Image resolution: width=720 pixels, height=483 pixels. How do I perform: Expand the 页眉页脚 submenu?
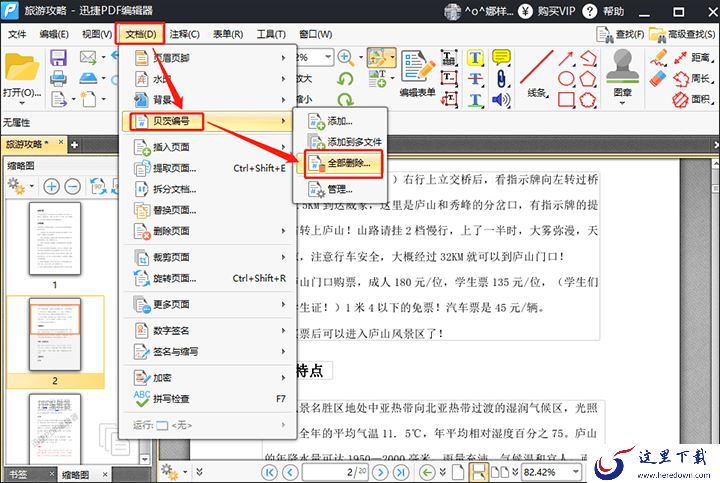(209, 58)
